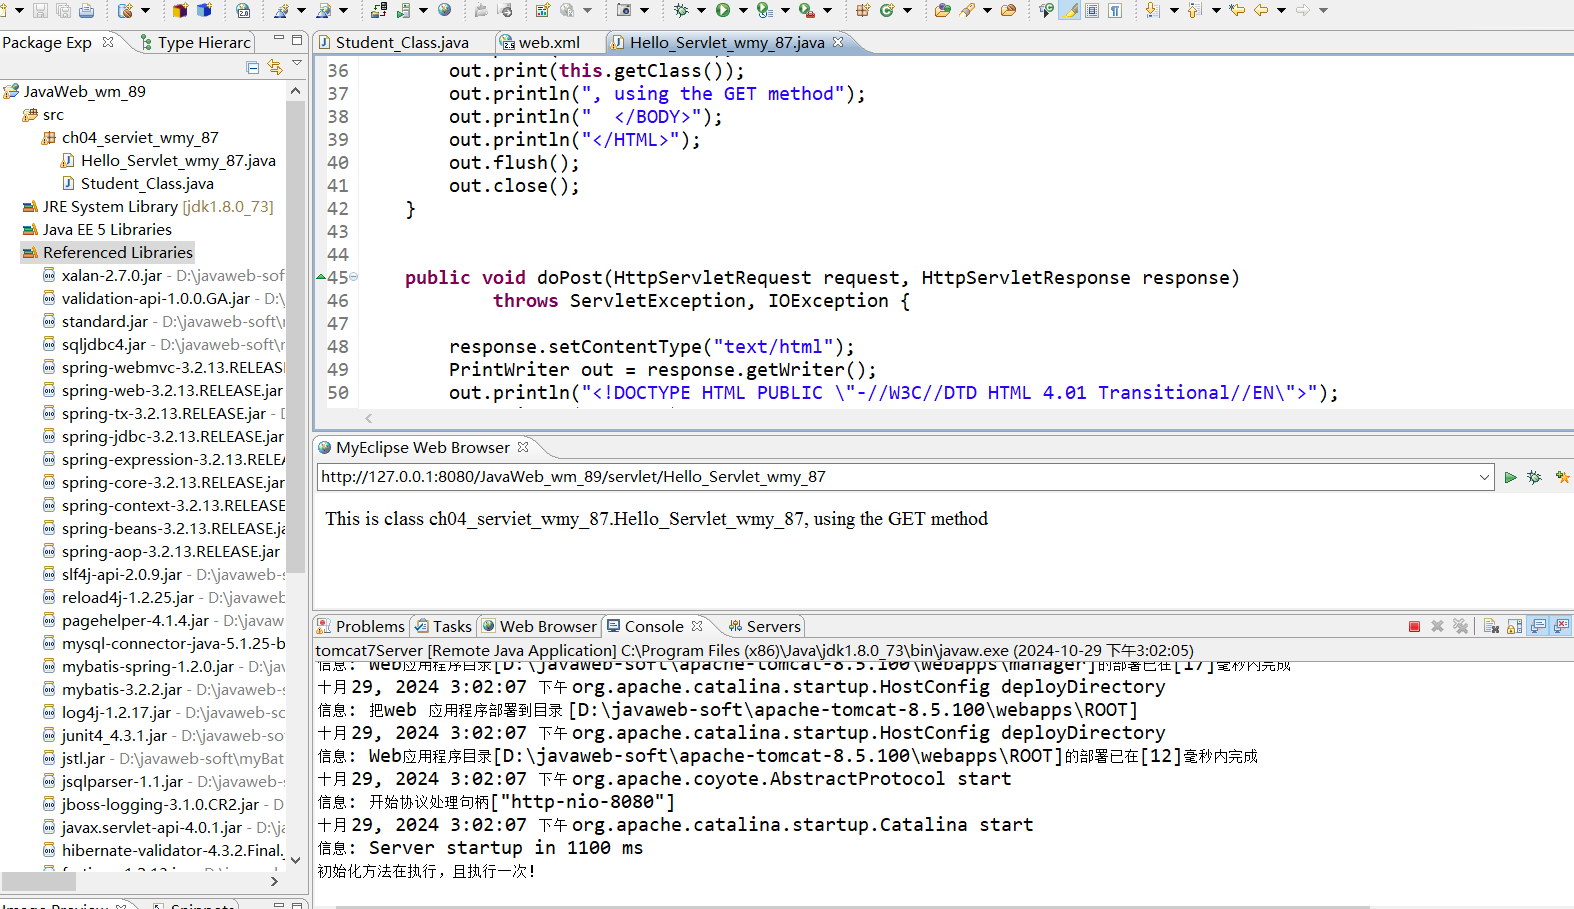Click the deploy to server icon in the toolbar
The height and width of the screenshot is (909, 1574).
(x=379, y=10)
